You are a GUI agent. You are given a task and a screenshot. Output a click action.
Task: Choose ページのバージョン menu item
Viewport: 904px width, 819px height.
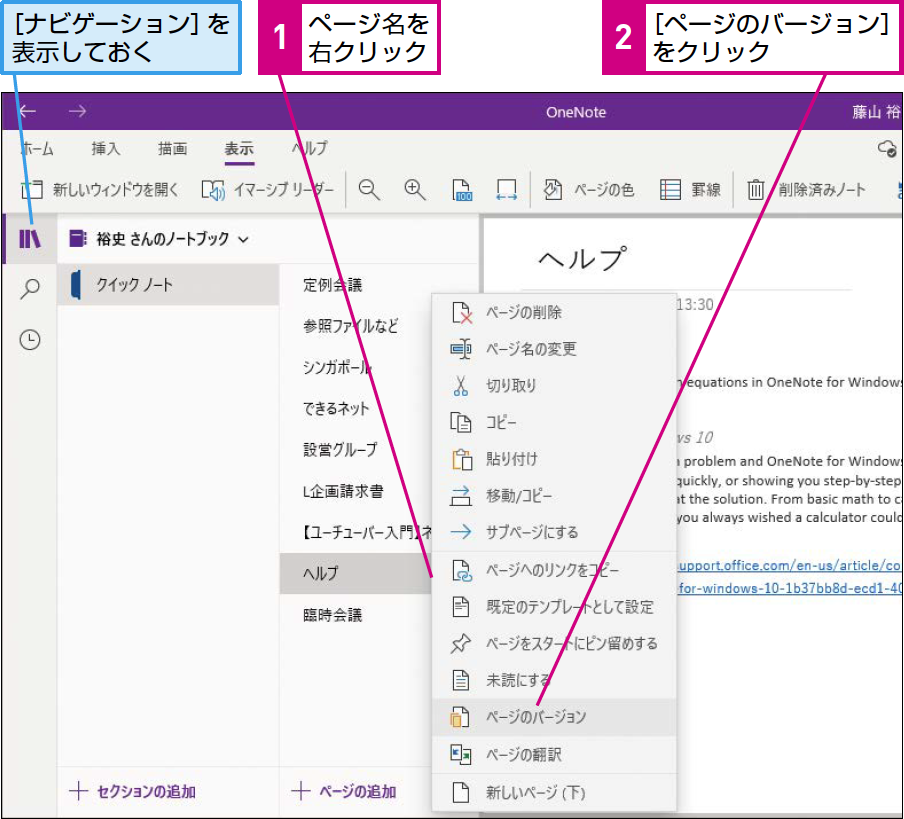pos(554,717)
